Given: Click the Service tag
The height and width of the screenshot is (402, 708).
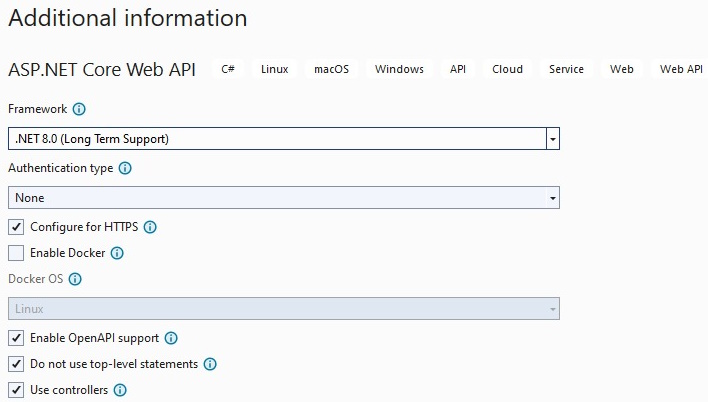Looking at the screenshot, I should 566,69.
